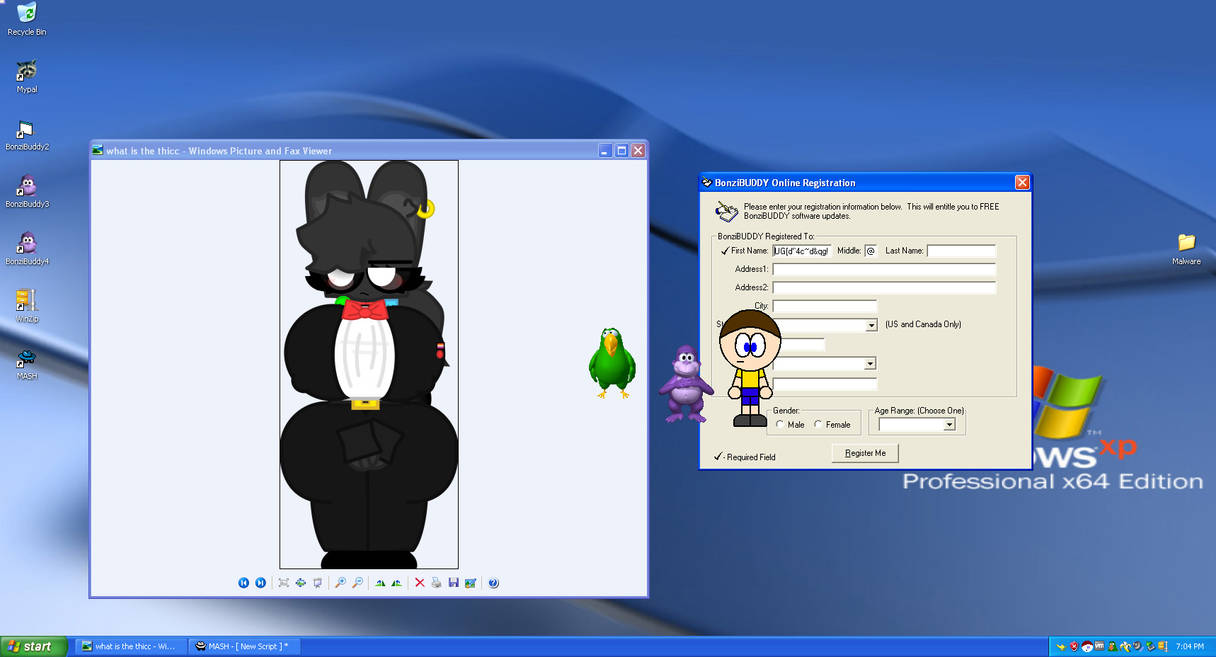The height and width of the screenshot is (657, 1216).
Task: Close the BonziBUDDY Online Registration dialog
Action: [x=1022, y=183]
